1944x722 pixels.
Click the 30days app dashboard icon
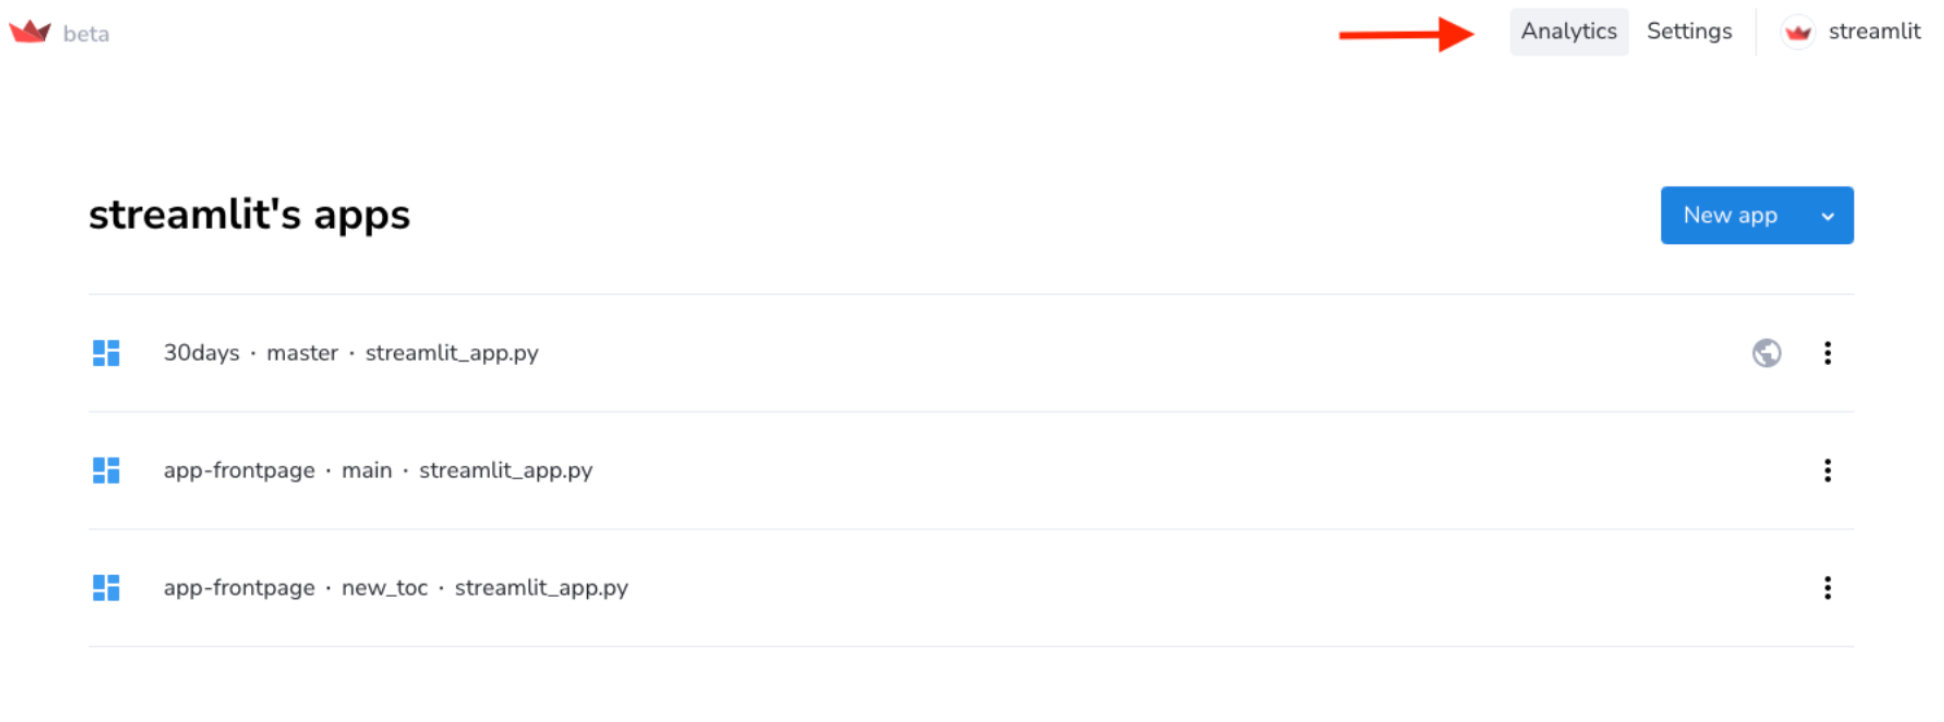click(106, 353)
